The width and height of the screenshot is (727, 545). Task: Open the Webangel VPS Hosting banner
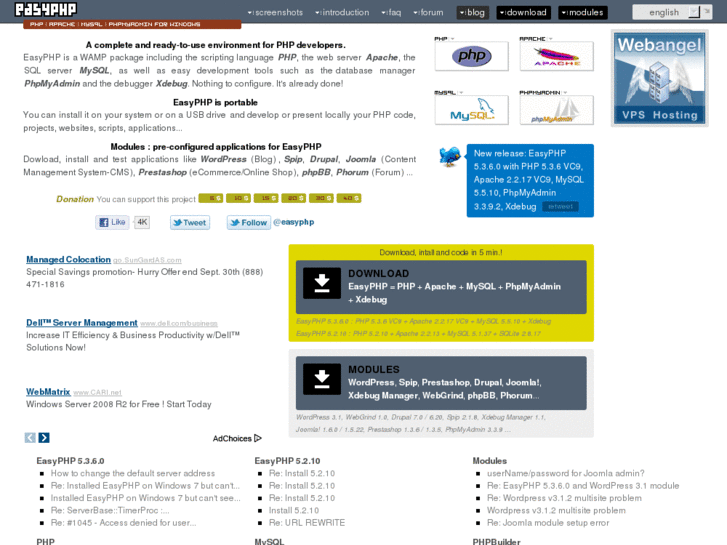(659, 78)
